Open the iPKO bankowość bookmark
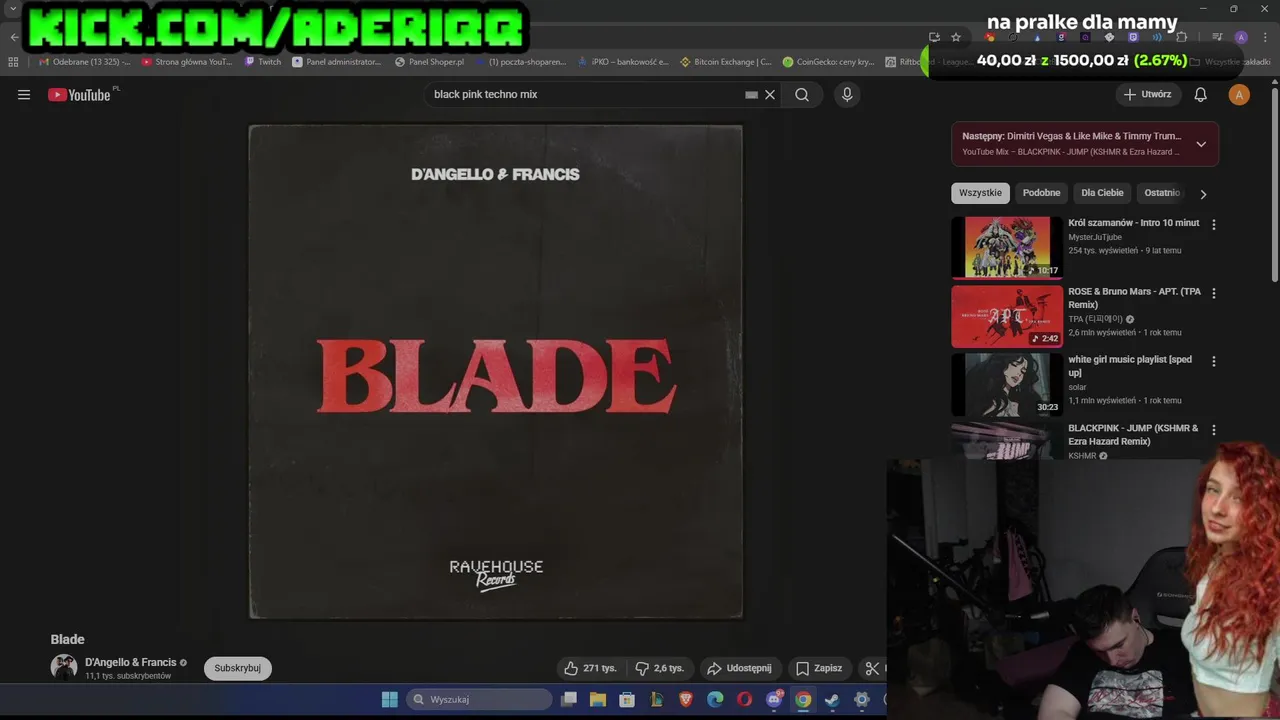1280x720 pixels. coord(624,62)
